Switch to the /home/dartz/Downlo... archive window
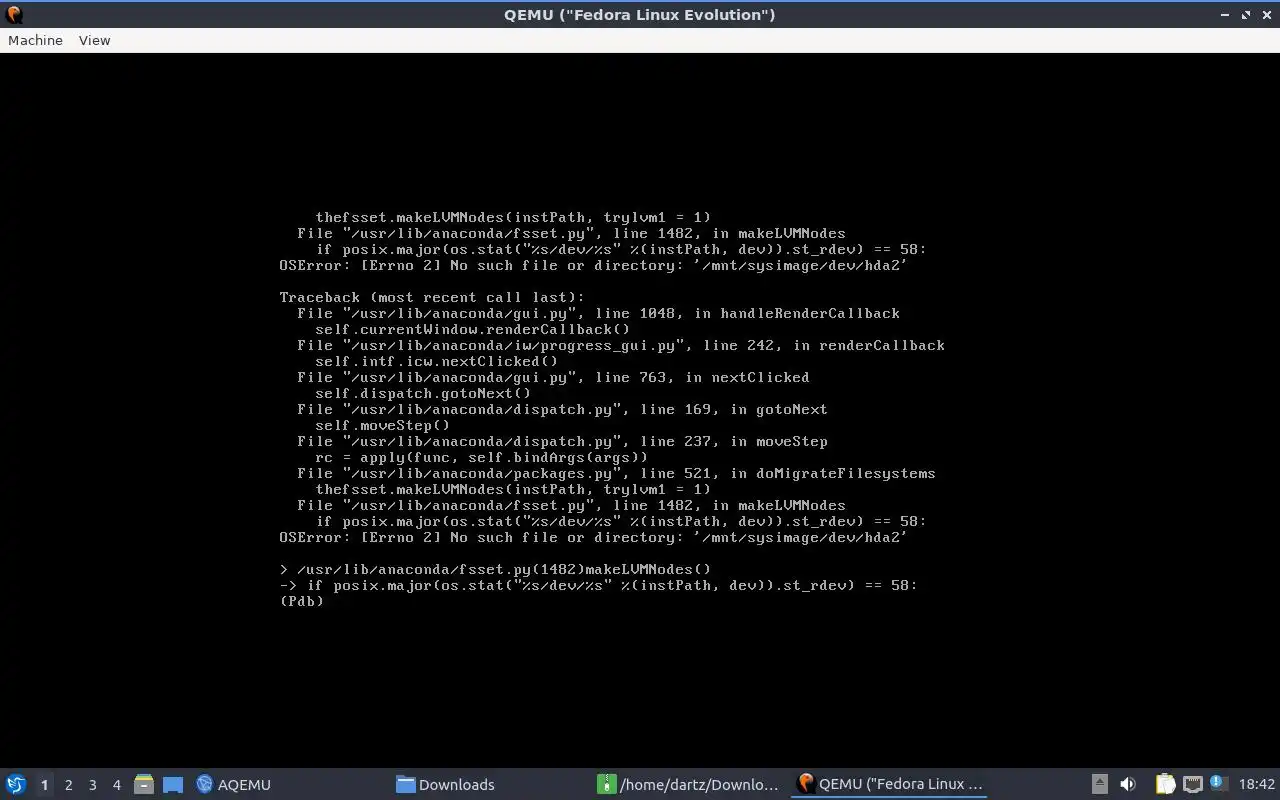 (688, 785)
